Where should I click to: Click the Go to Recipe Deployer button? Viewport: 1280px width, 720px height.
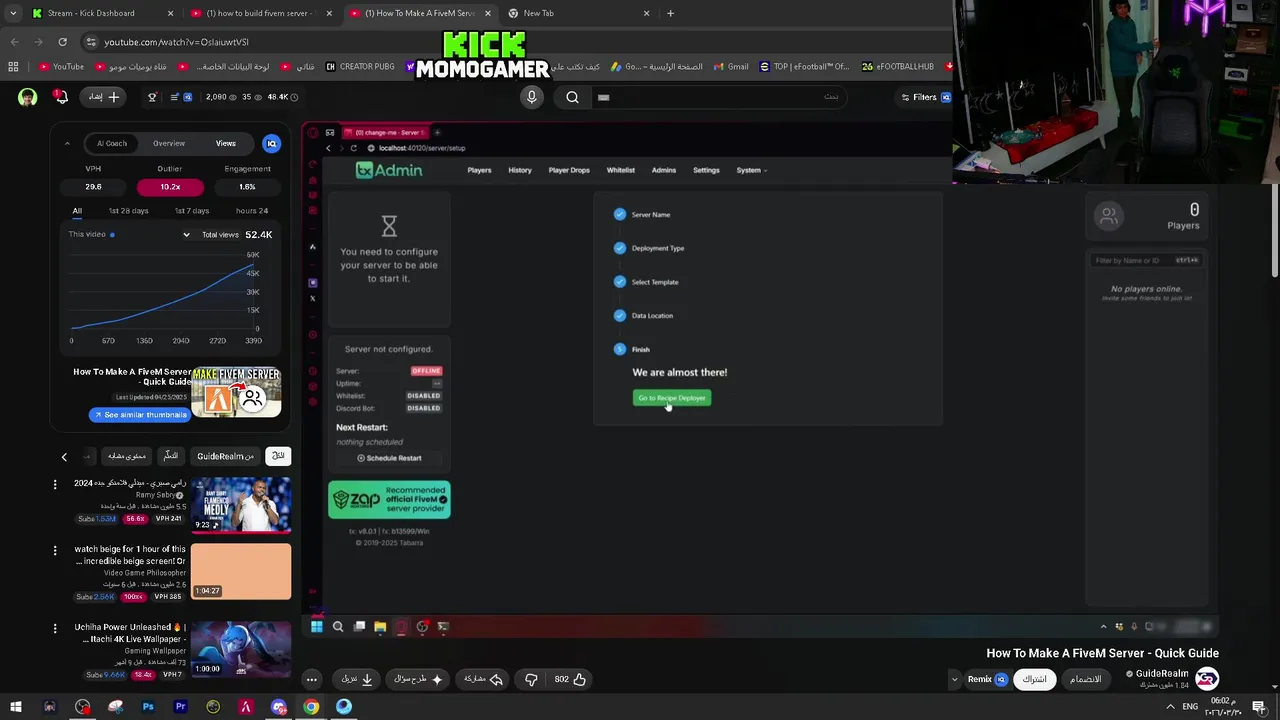(672, 398)
